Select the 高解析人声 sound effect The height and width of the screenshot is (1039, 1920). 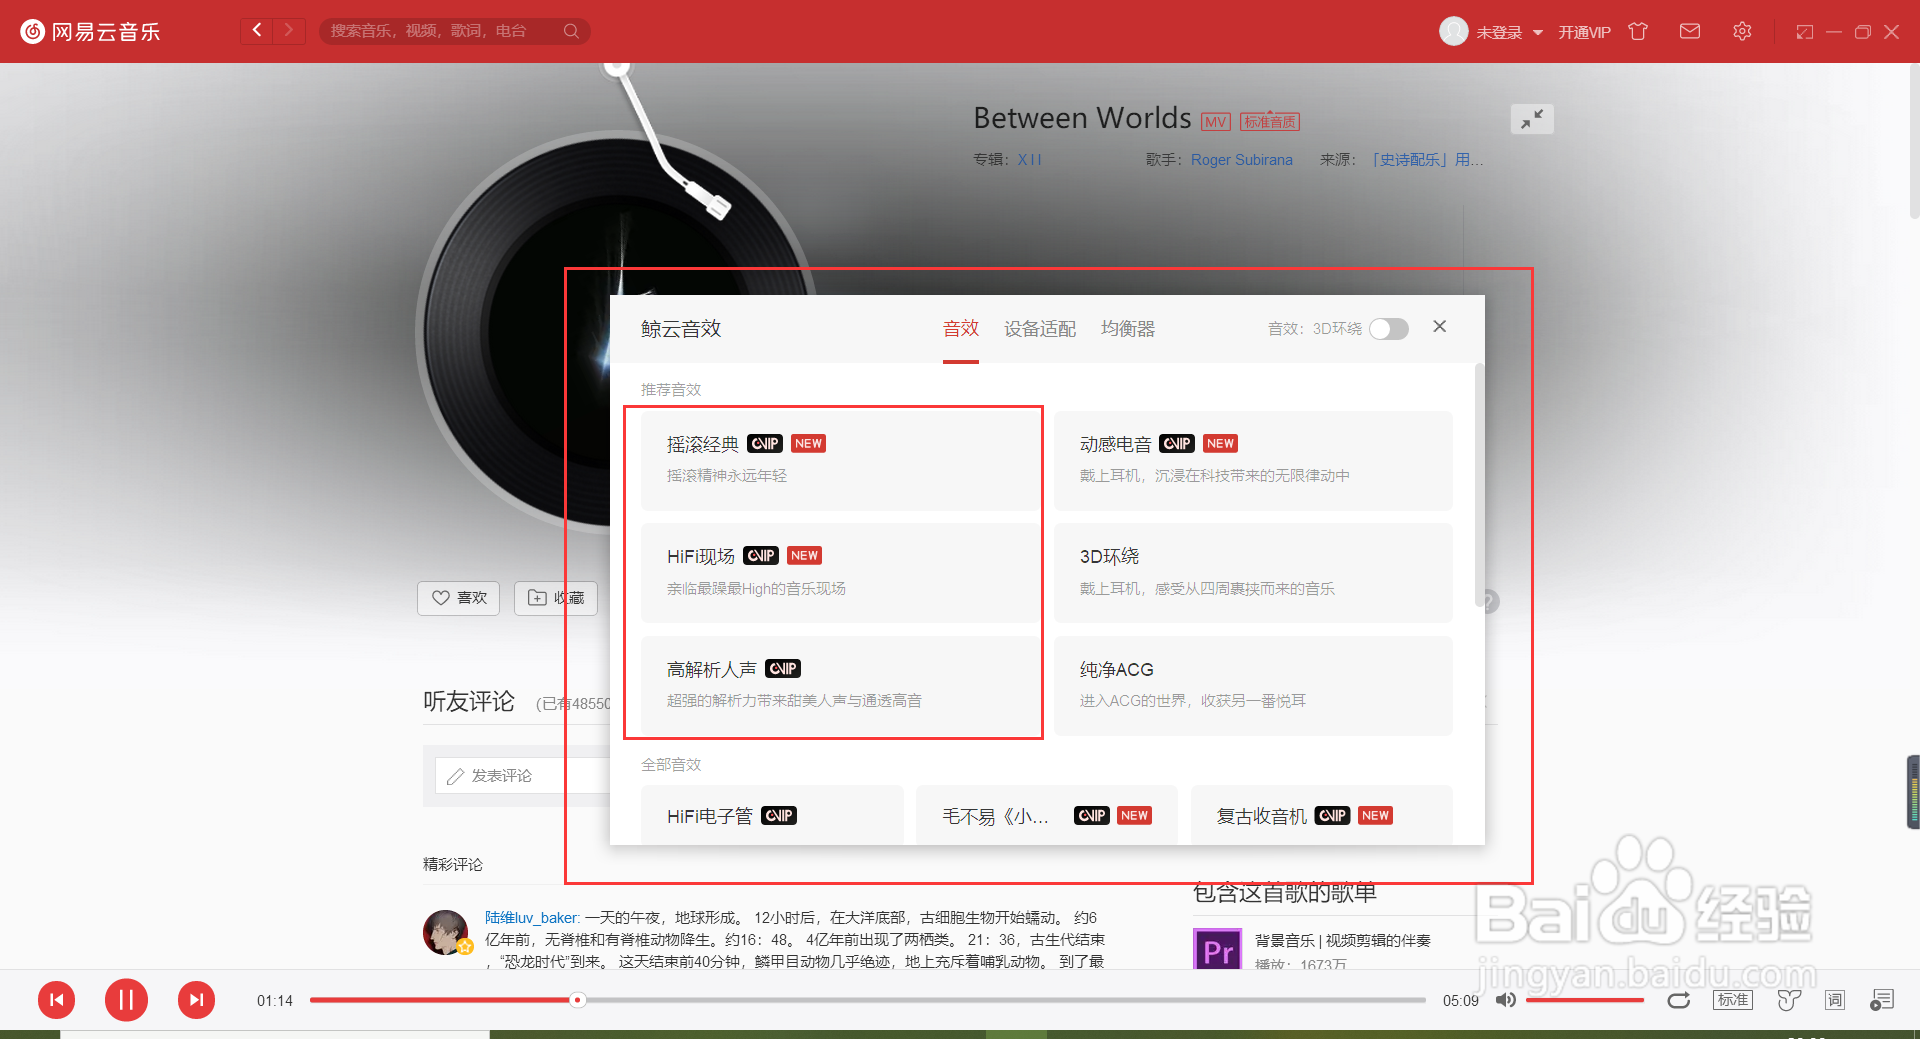tap(840, 686)
